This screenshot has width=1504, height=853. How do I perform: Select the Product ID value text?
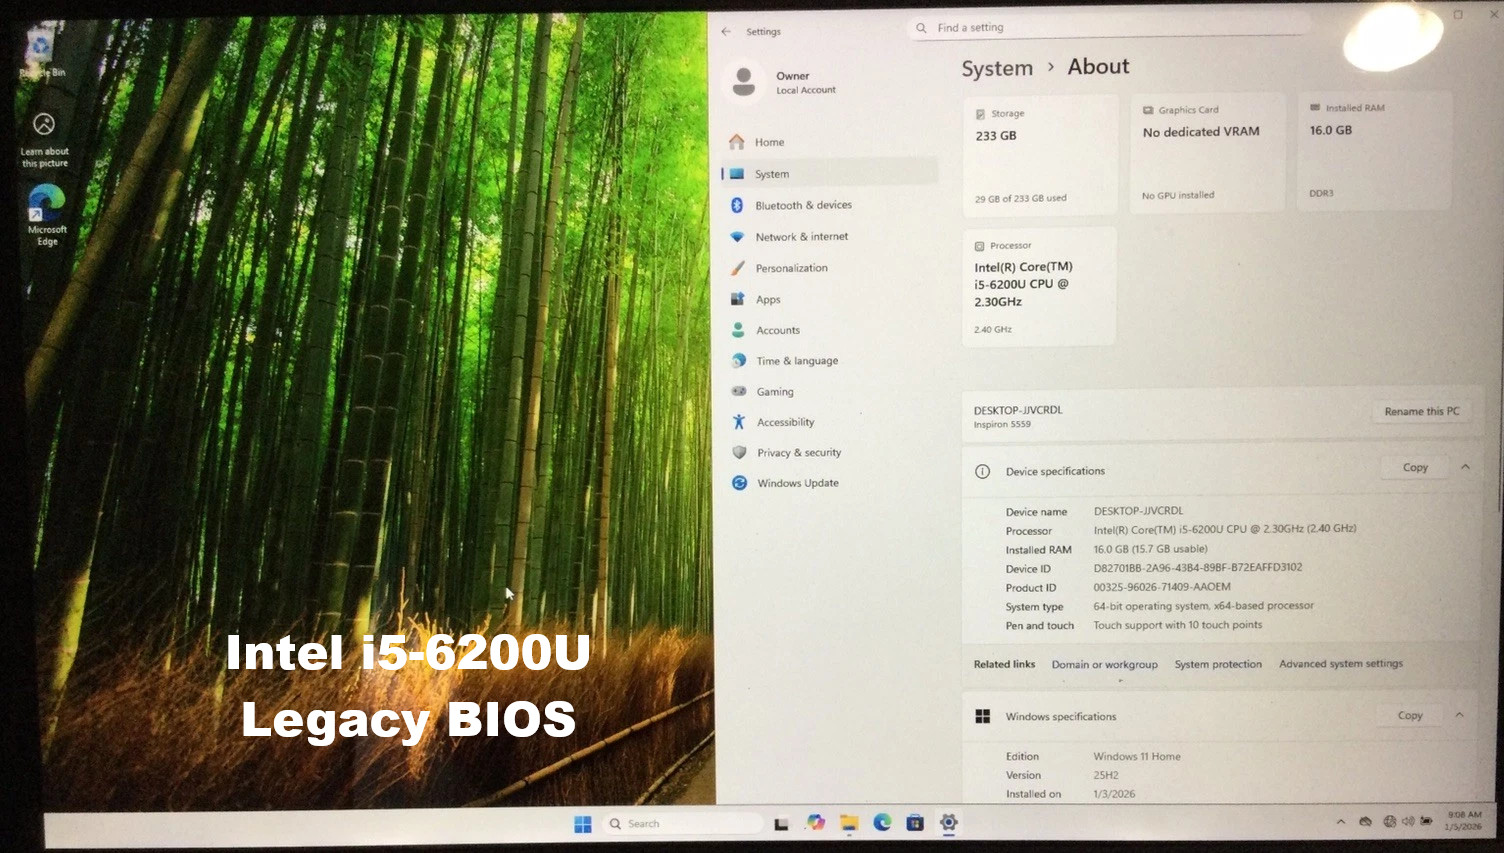pyautogui.click(x=1162, y=587)
